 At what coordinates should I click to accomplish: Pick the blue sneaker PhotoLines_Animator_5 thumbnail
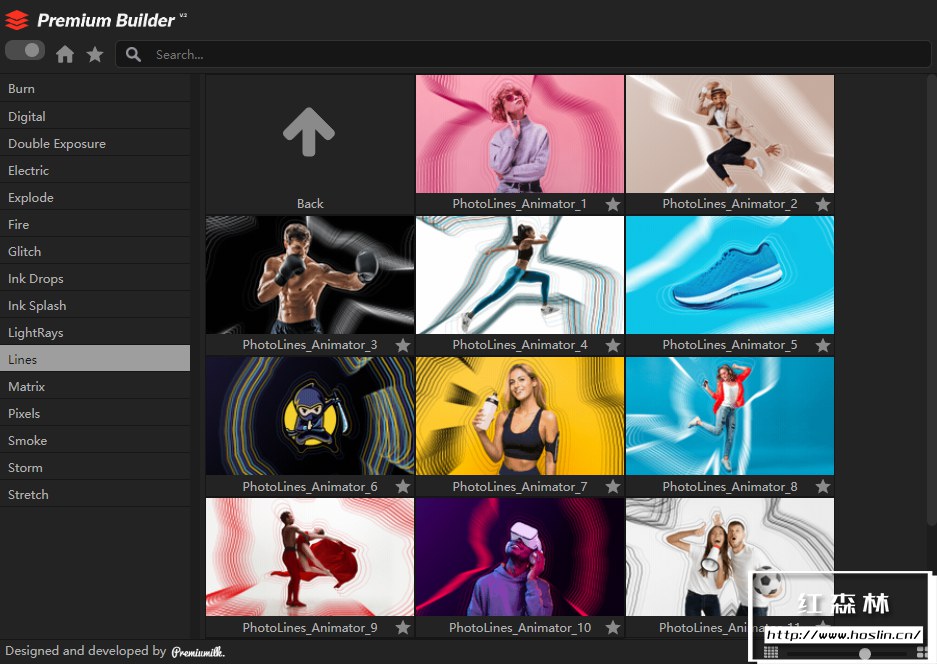730,275
